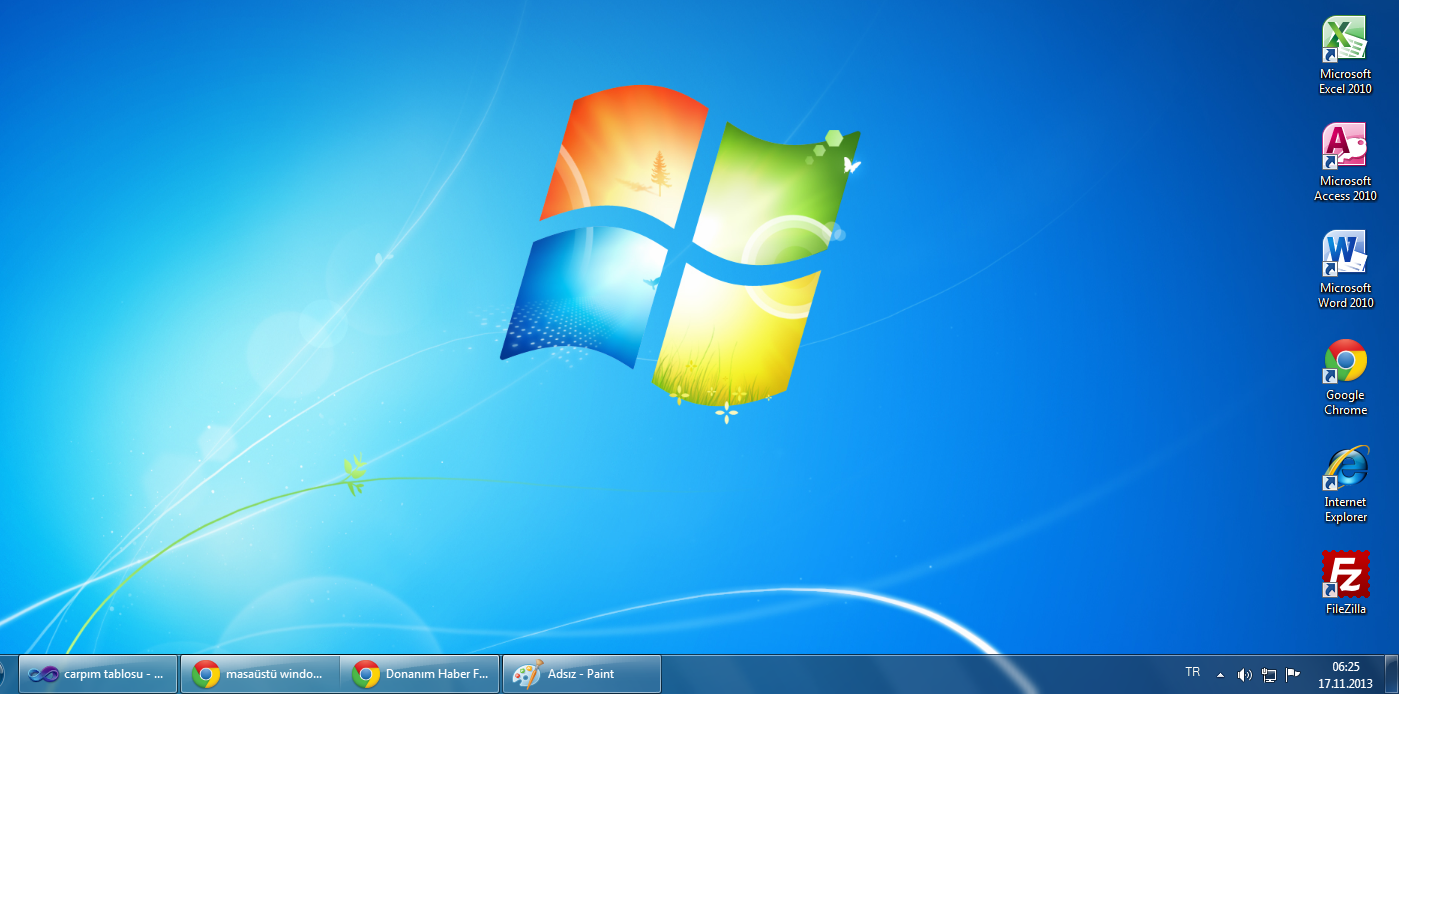Switch to the 'Adsız - Paint' taskbar button
The height and width of the screenshot is (900, 1440).
point(581,674)
